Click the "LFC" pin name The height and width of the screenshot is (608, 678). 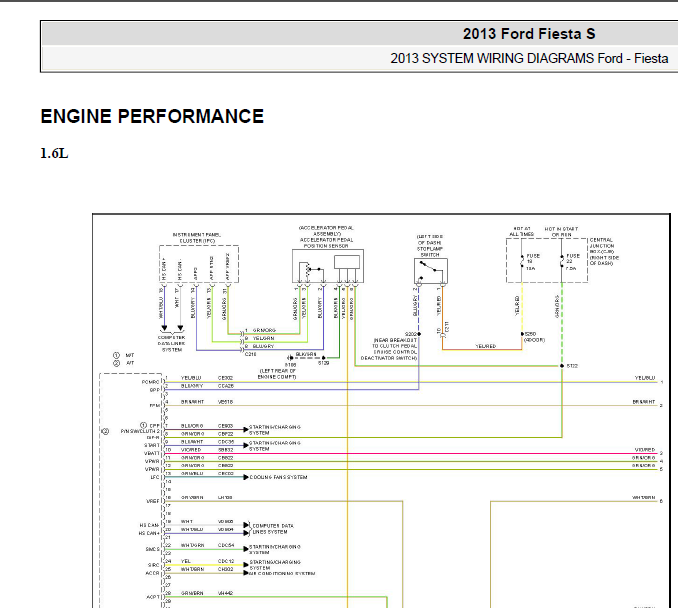point(155,477)
